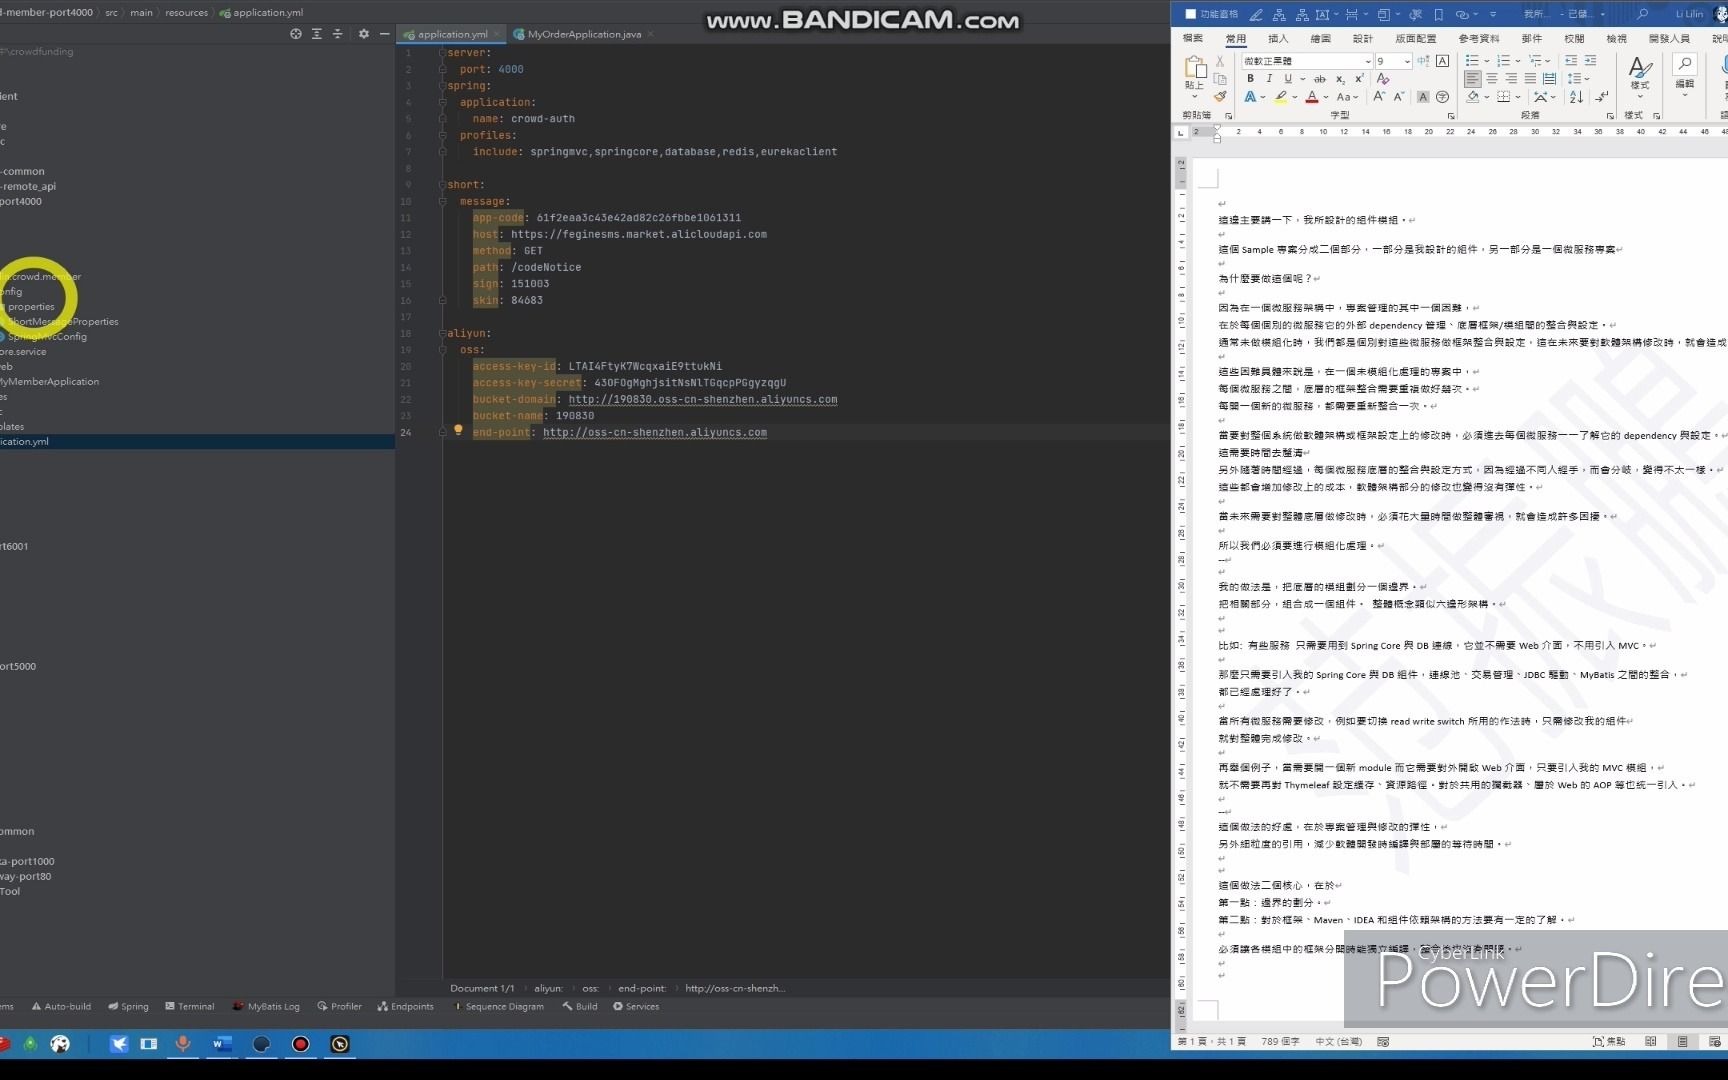Open the Change Case Aa dropdown

click(x=1347, y=97)
